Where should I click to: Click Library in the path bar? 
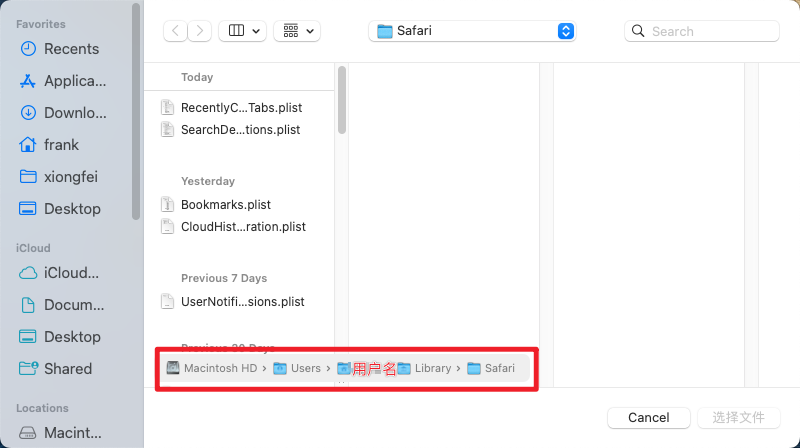(432, 368)
